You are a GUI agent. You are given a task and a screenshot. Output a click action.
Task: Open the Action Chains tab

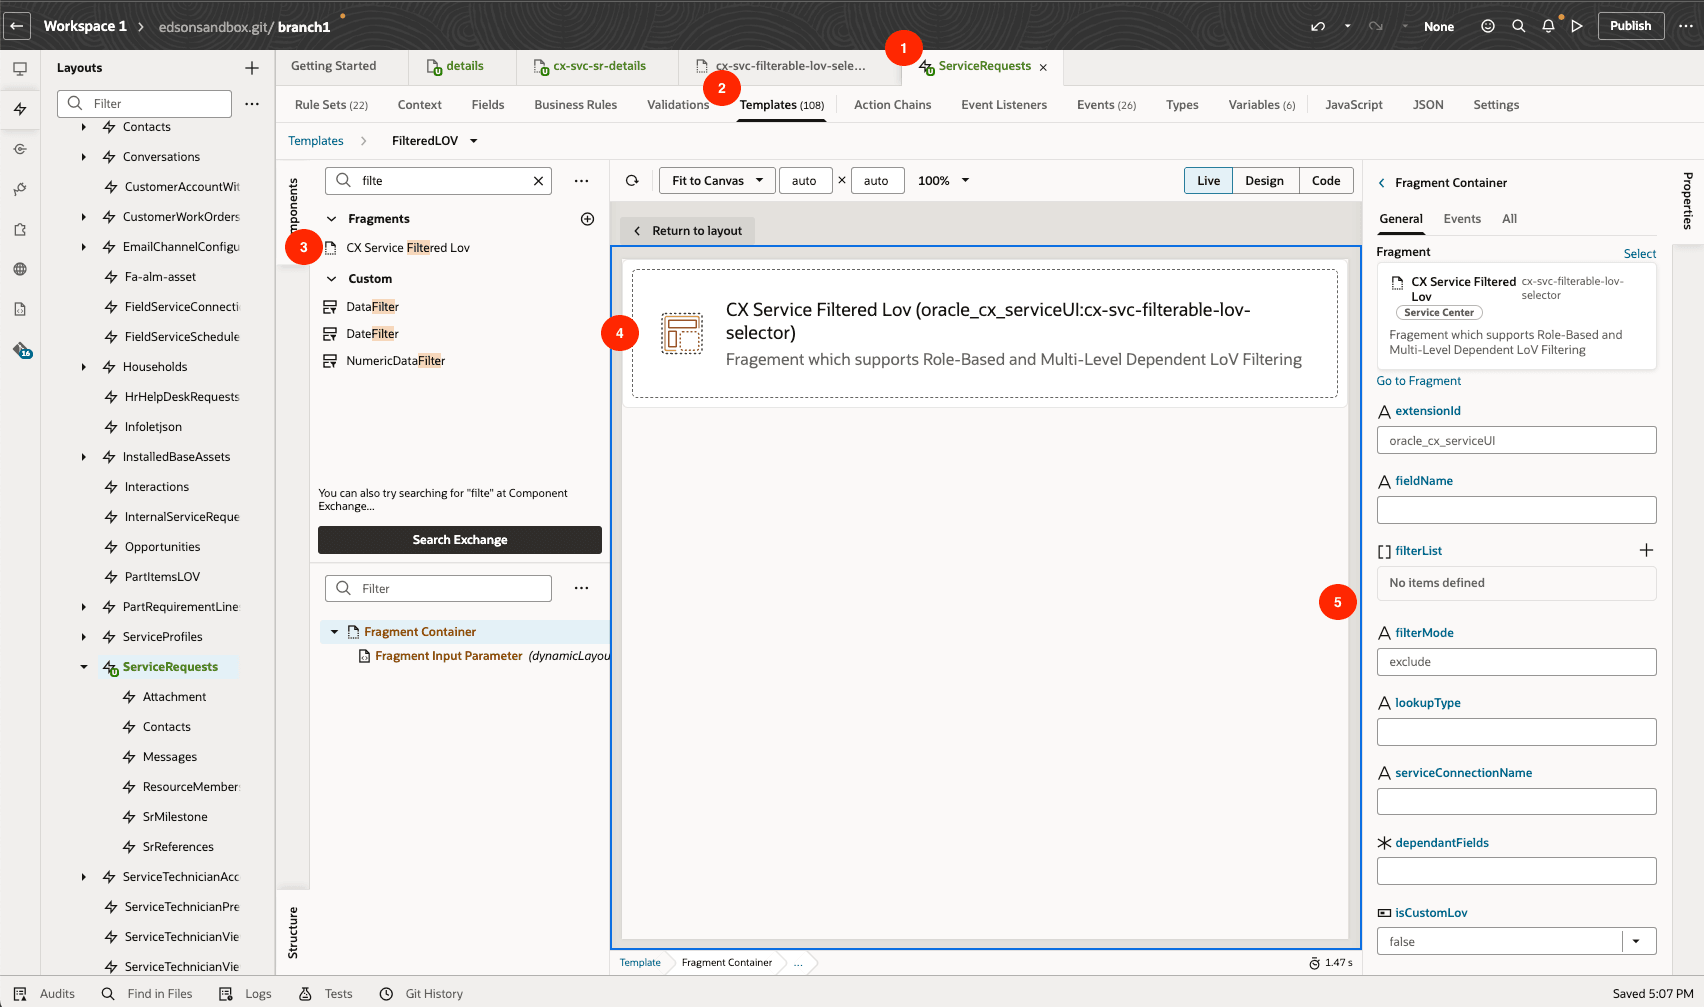pyautogui.click(x=892, y=104)
